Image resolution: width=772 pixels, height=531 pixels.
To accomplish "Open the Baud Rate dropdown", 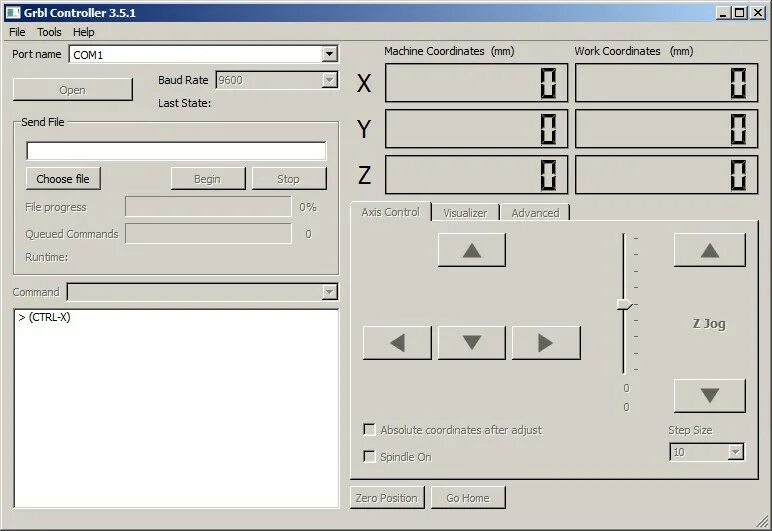I will click(x=329, y=80).
